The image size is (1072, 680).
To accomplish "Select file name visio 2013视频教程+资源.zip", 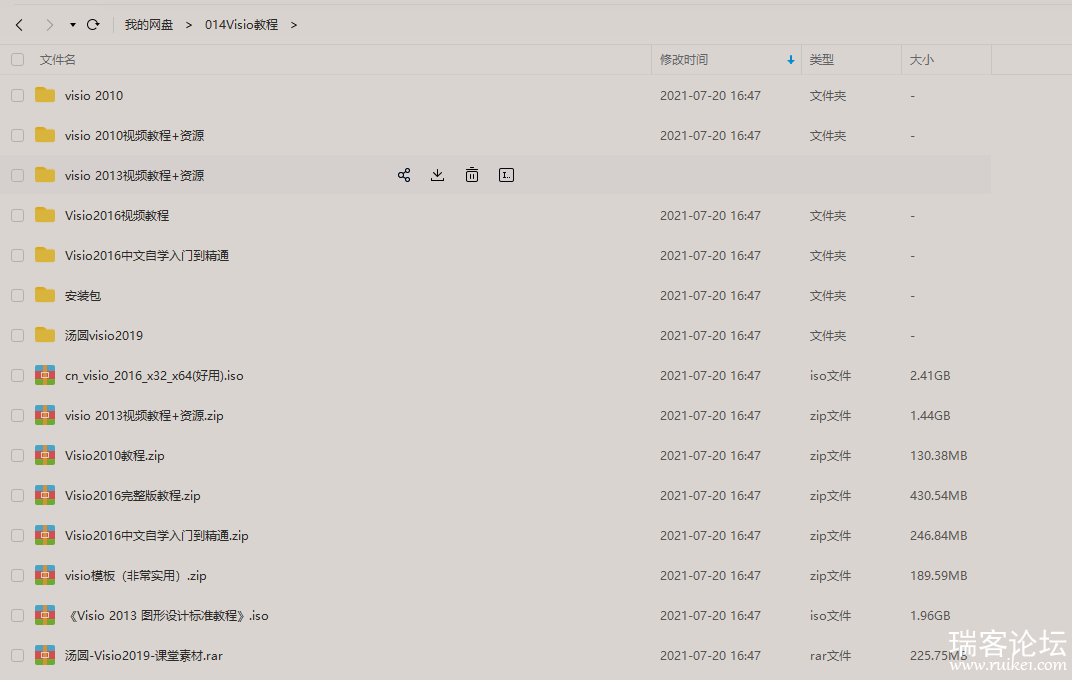I will click(x=144, y=416).
